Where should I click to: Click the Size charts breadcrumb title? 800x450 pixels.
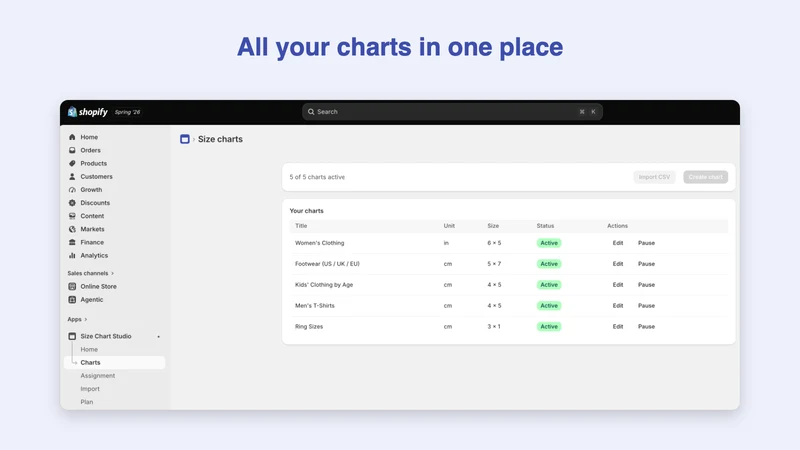(220, 139)
